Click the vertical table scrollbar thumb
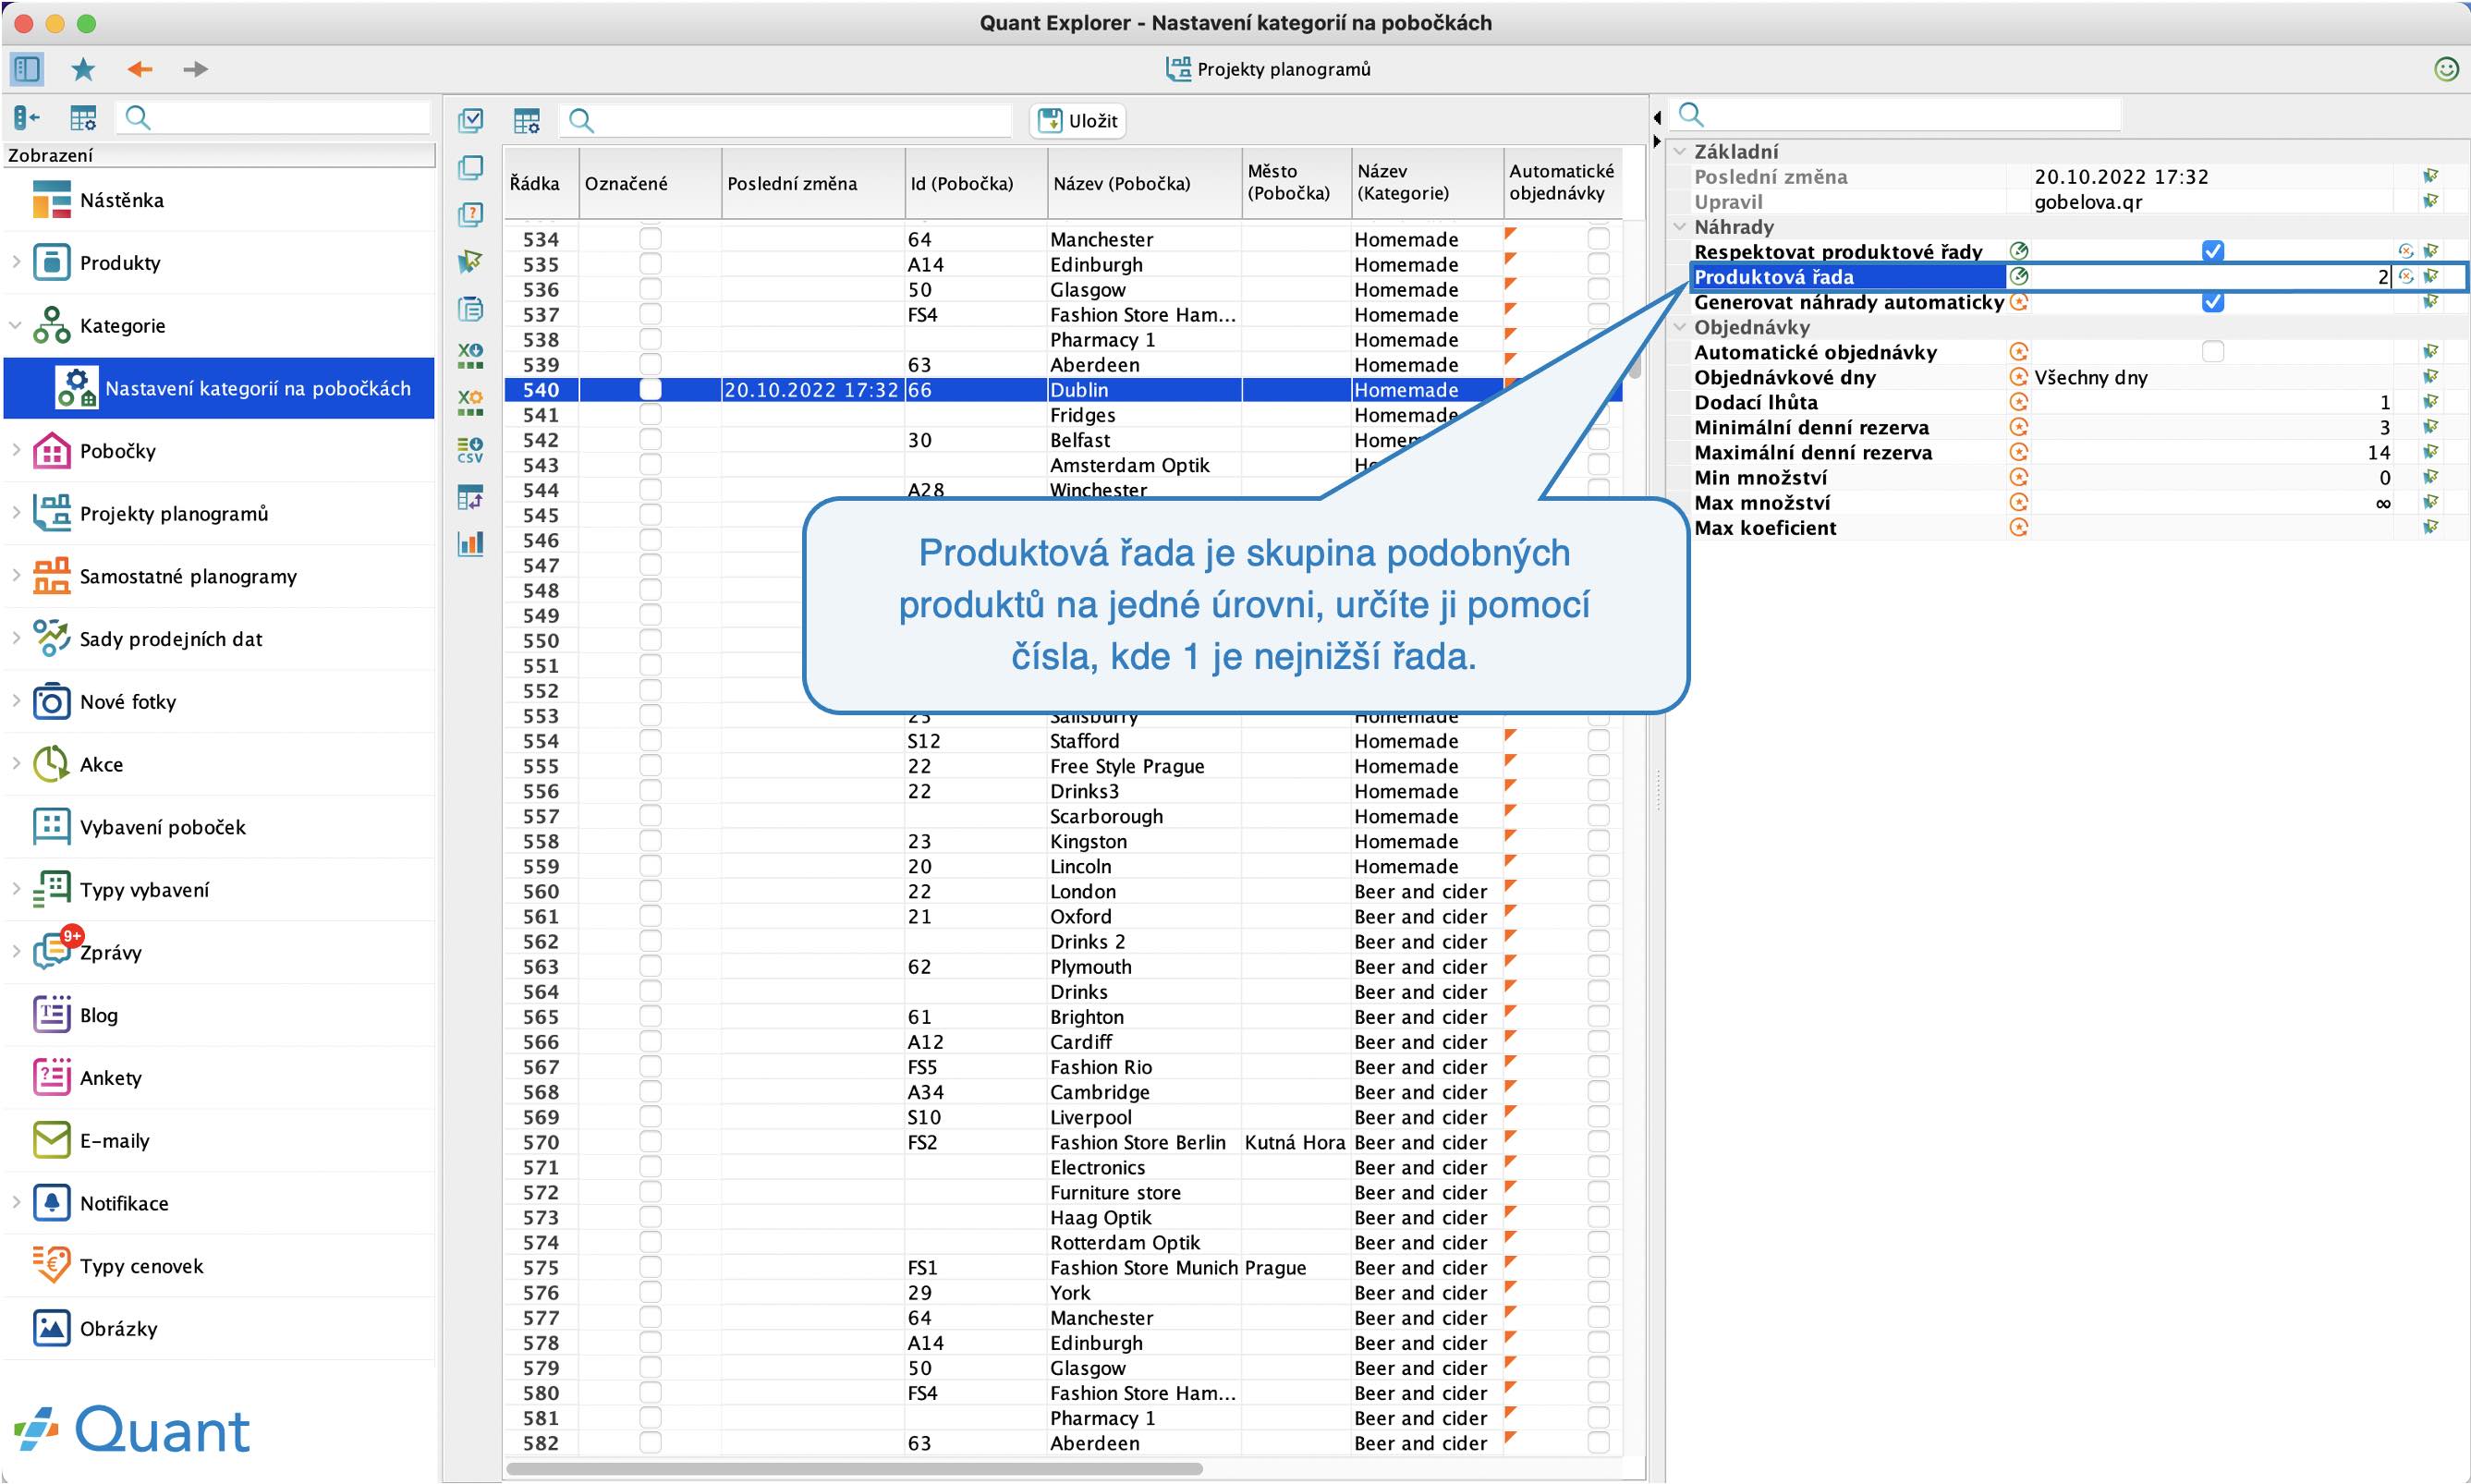Image resolution: width=2471 pixels, height=1484 pixels. (x=1635, y=368)
